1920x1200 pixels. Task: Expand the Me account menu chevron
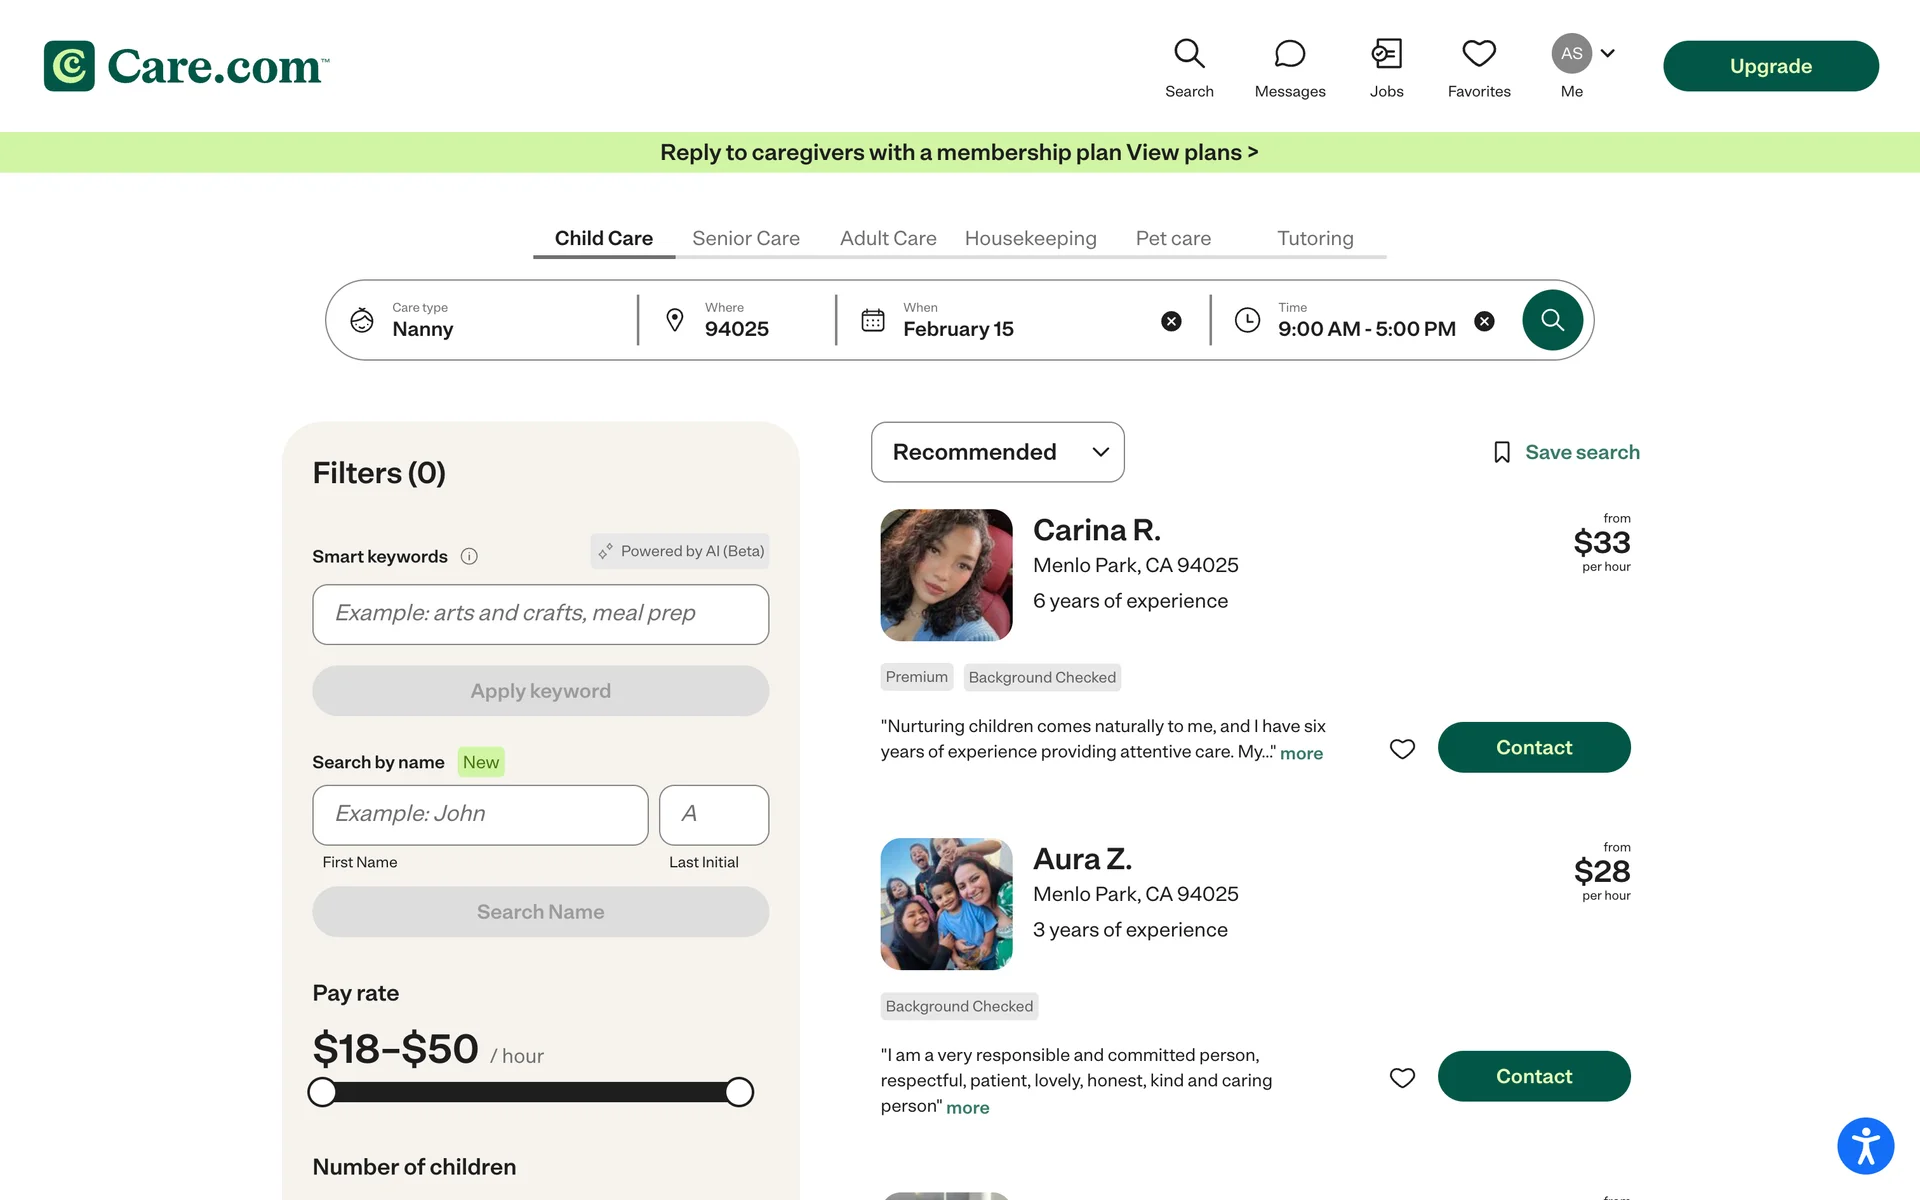tap(1607, 53)
